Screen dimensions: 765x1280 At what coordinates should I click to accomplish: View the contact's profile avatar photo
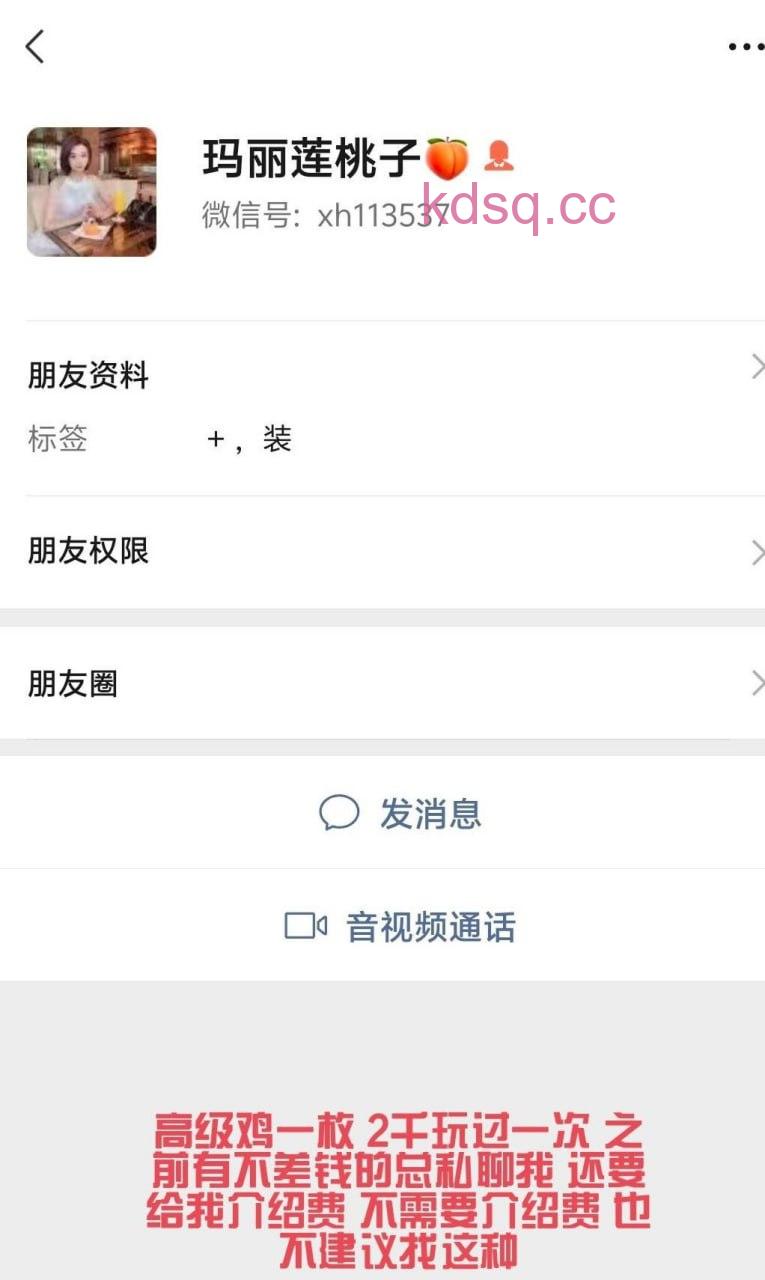tap(91, 191)
